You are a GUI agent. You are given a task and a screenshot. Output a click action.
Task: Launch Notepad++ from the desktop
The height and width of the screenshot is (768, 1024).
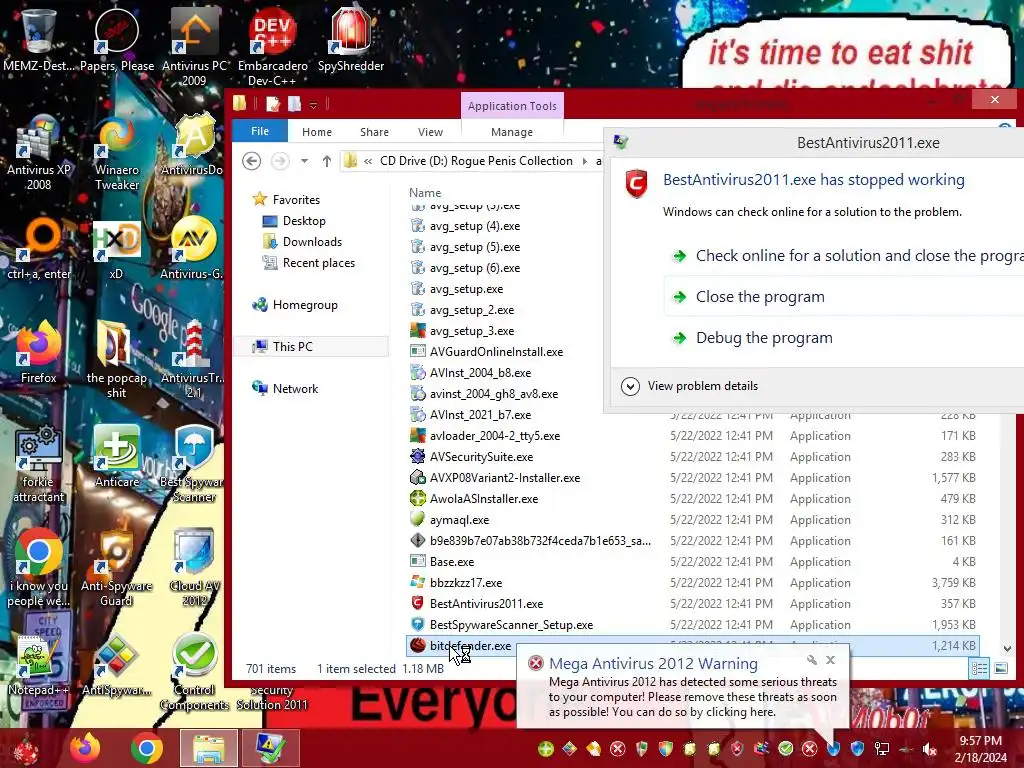tap(39, 665)
